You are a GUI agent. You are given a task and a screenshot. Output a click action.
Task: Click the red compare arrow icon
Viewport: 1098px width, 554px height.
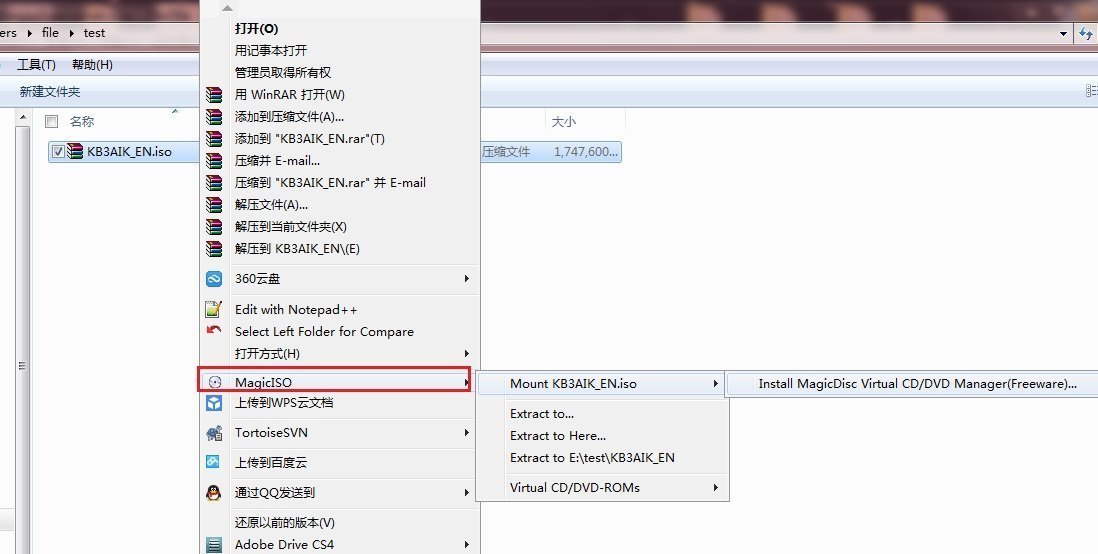pyautogui.click(x=214, y=329)
